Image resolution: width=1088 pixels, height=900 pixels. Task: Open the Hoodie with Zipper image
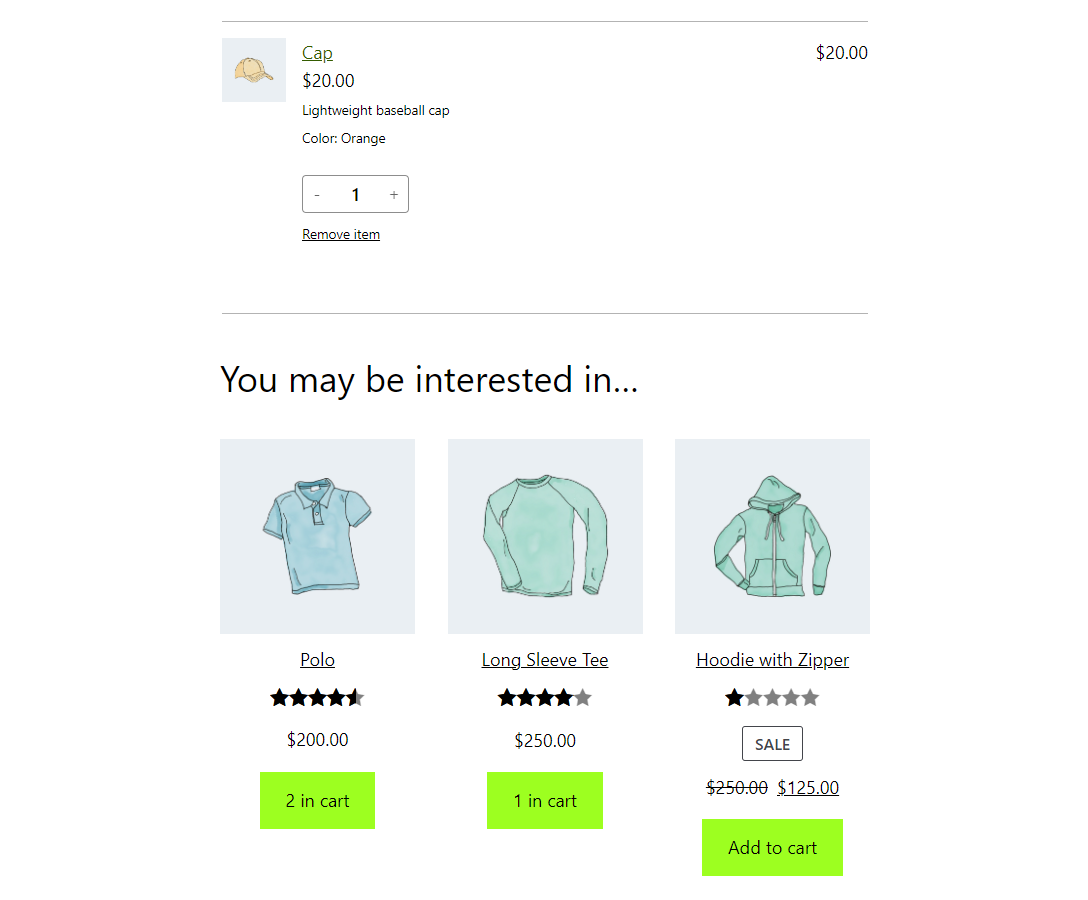tap(772, 536)
